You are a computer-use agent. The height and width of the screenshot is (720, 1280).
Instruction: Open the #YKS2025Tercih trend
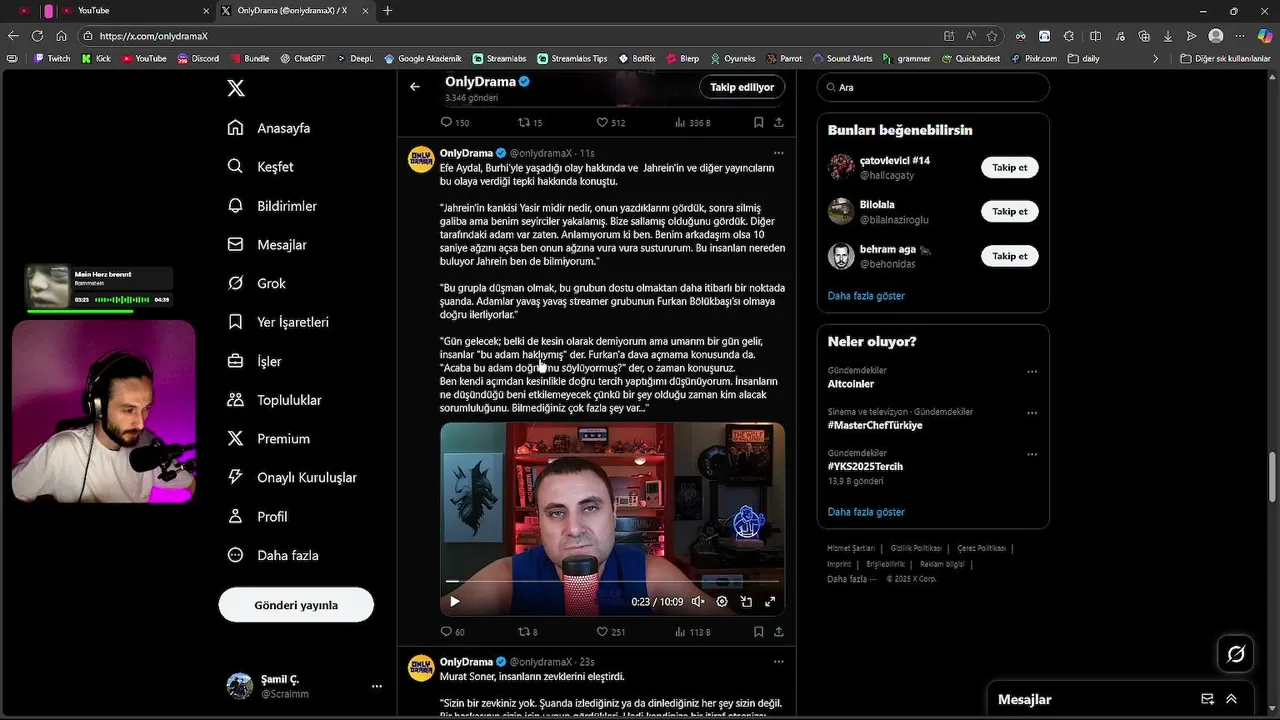(x=865, y=466)
